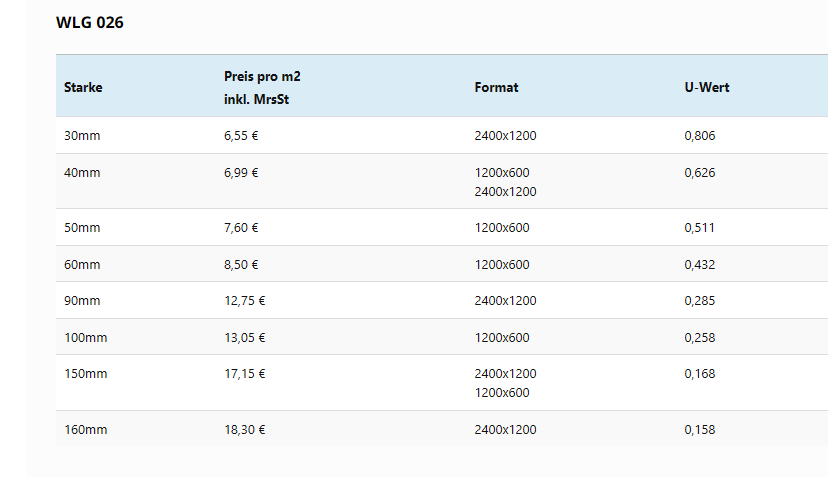Select the 17,15 € price cell

pyautogui.click(x=244, y=374)
